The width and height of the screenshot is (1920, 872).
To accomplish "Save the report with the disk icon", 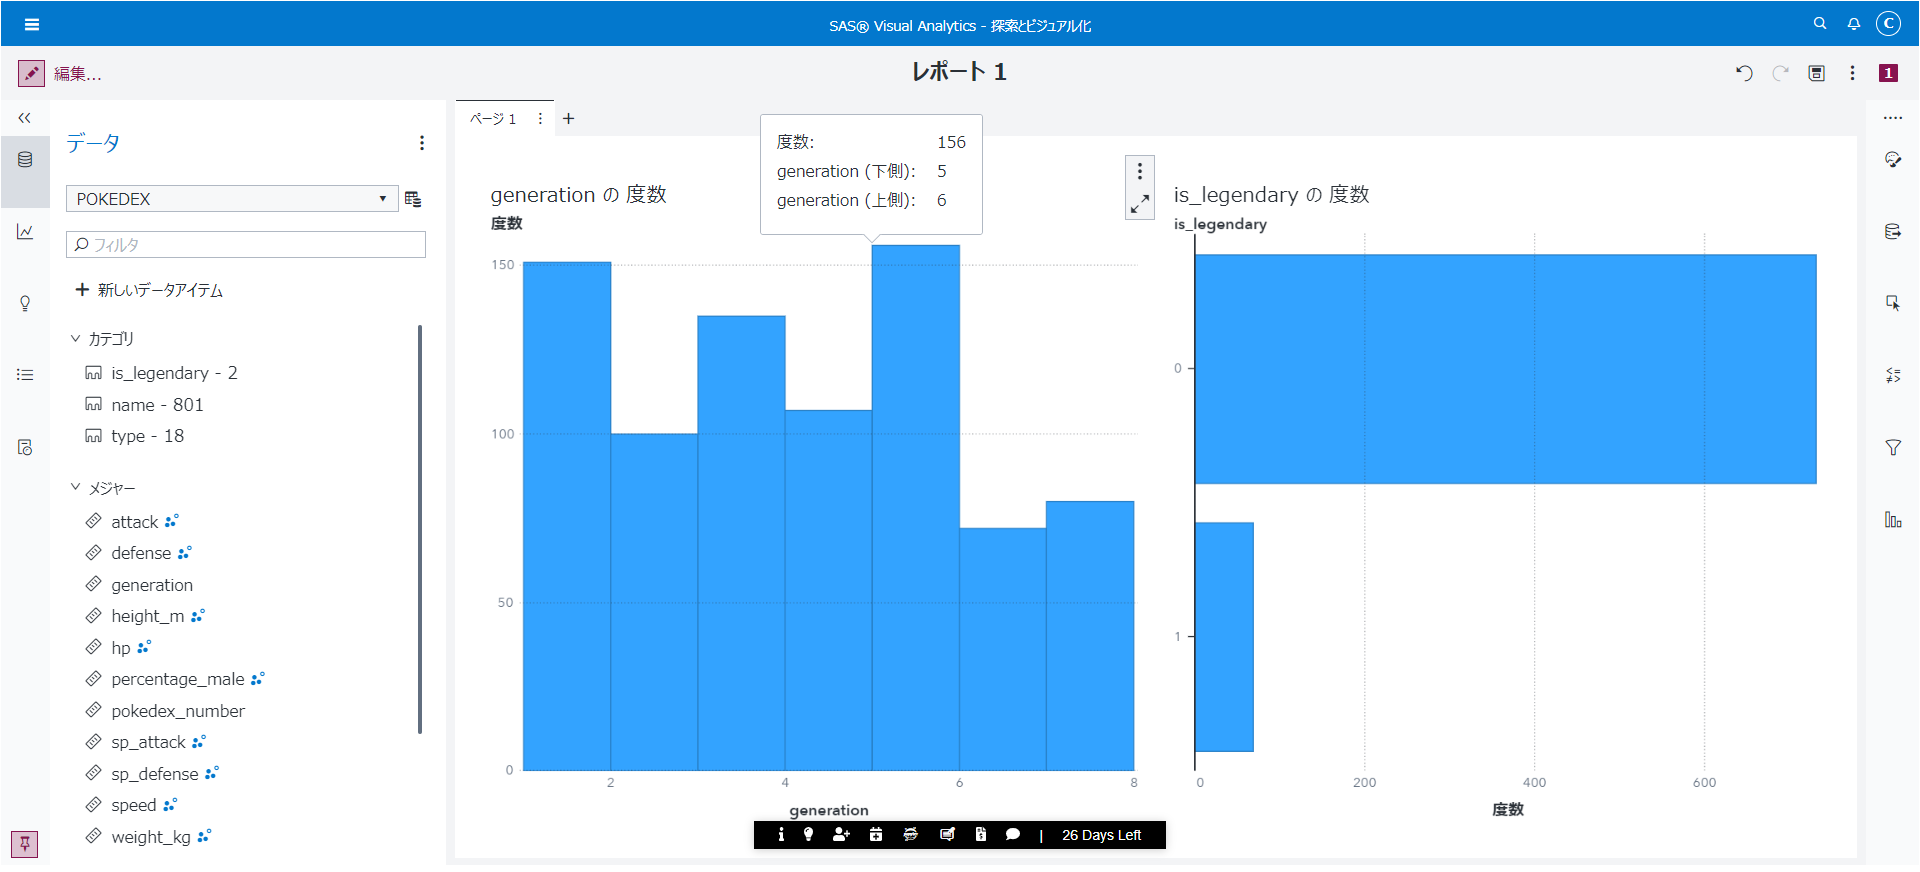I will click(x=1817, y=73).
